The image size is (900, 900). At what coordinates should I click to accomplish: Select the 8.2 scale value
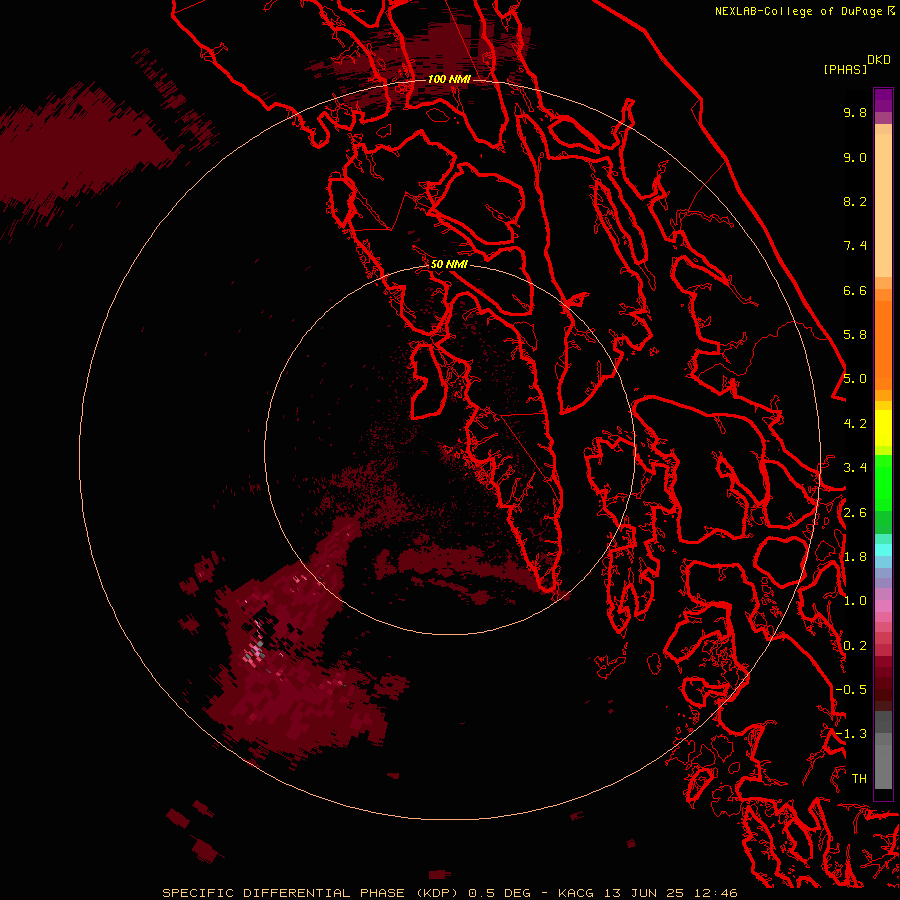pos(855,201)
